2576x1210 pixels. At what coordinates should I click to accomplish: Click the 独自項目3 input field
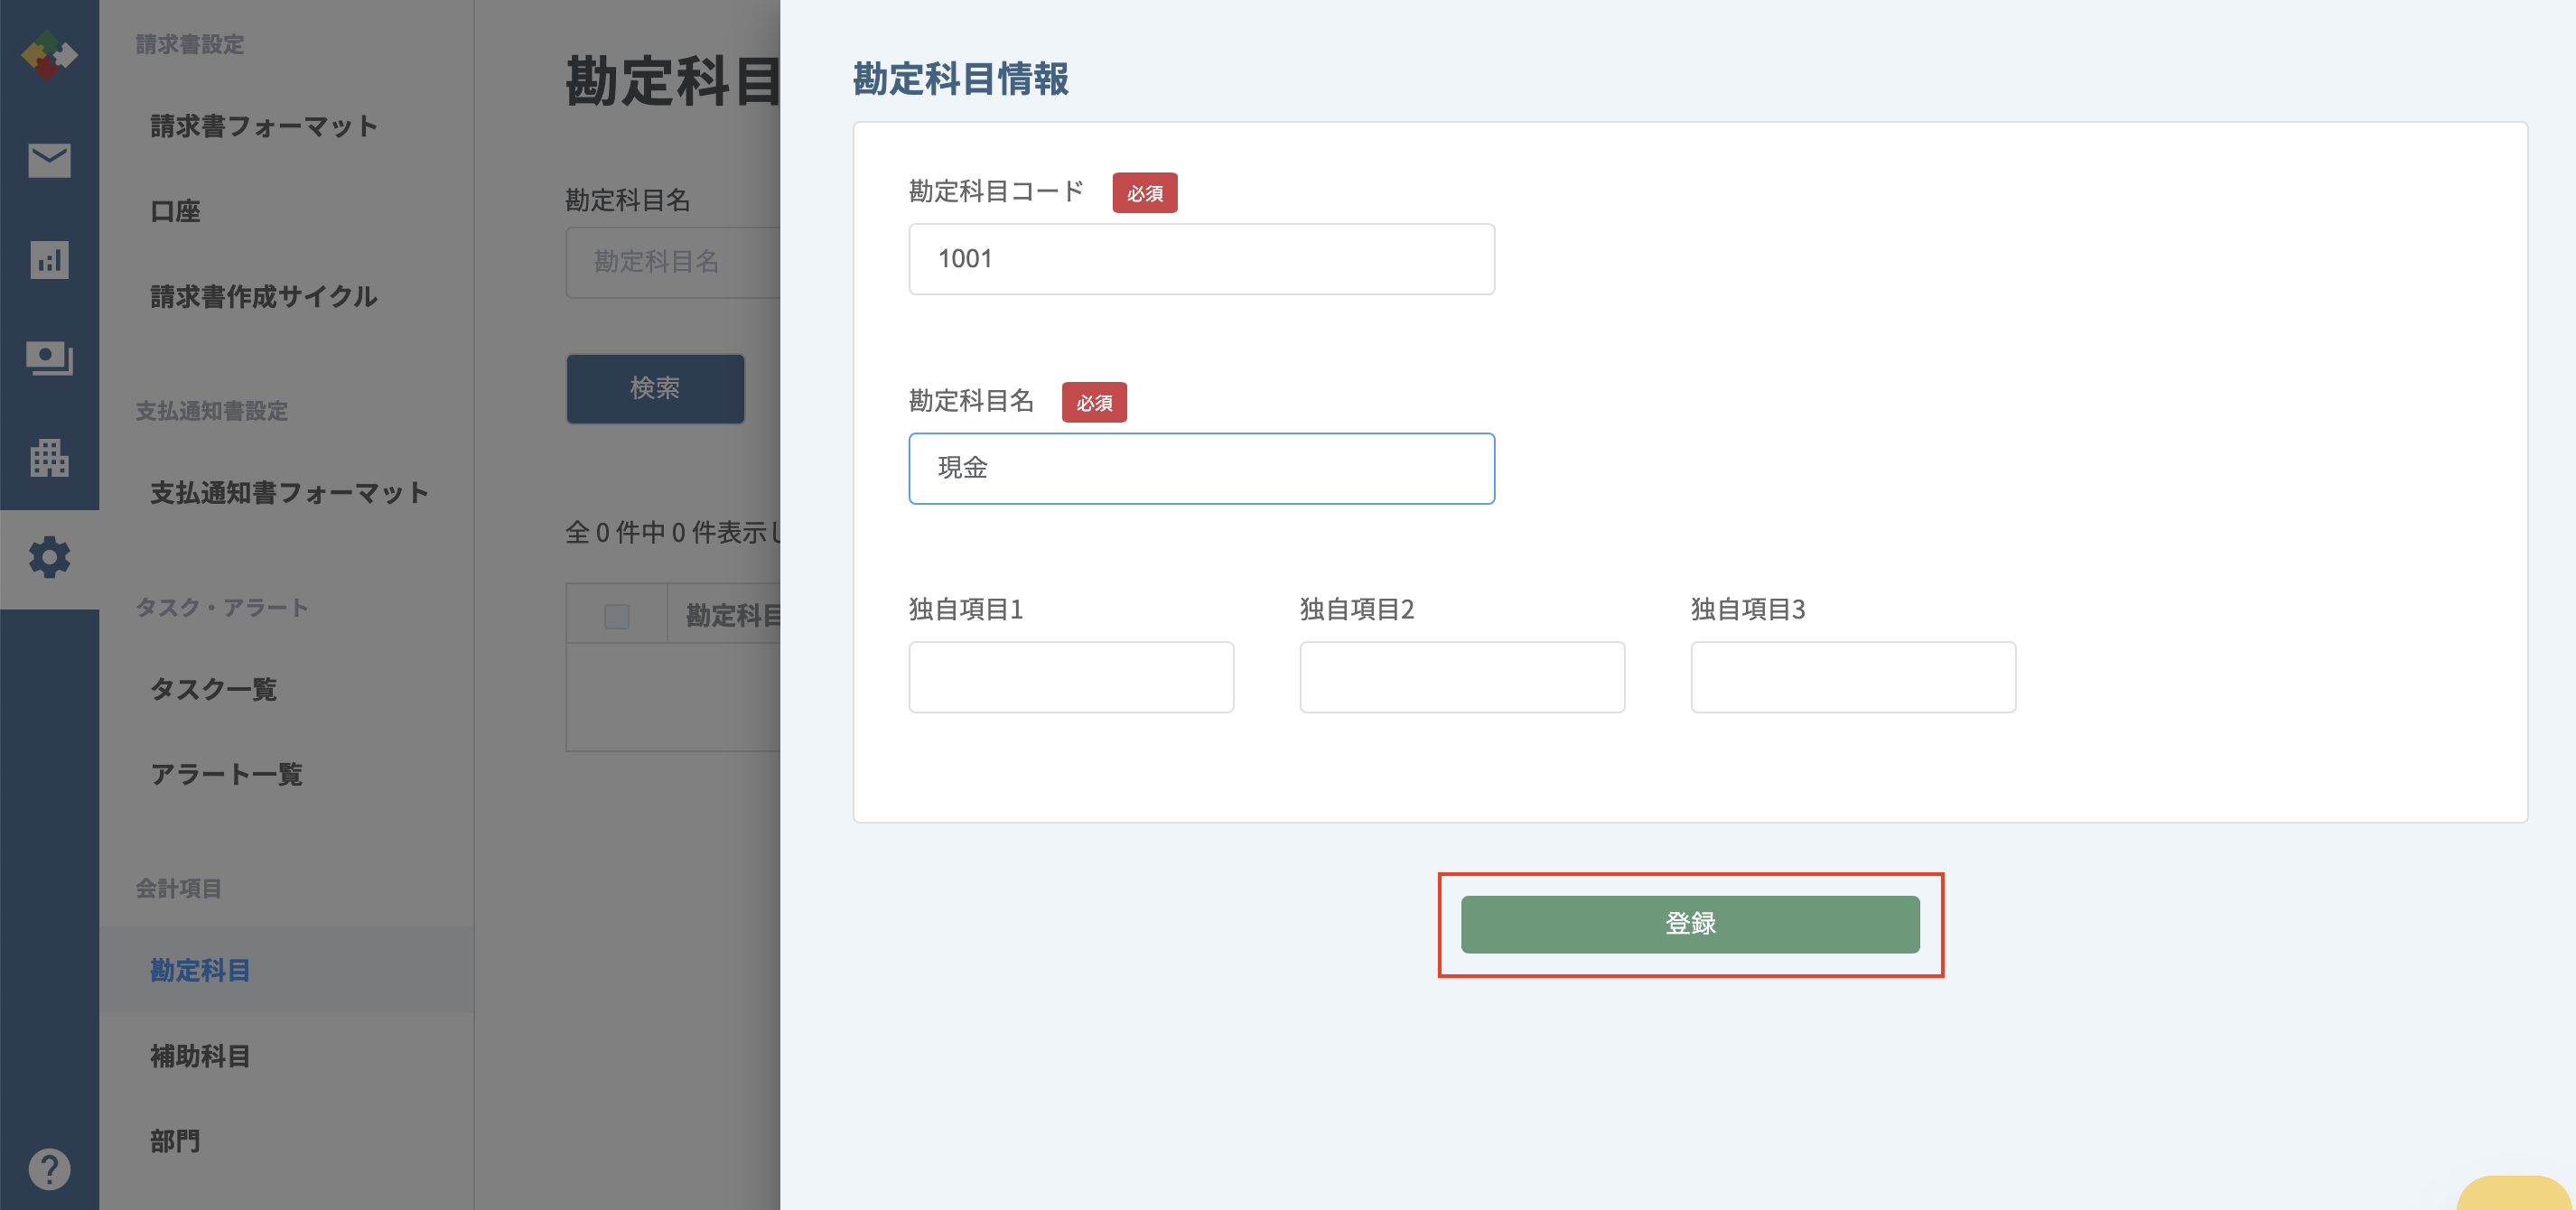[x=1853, y=677]
